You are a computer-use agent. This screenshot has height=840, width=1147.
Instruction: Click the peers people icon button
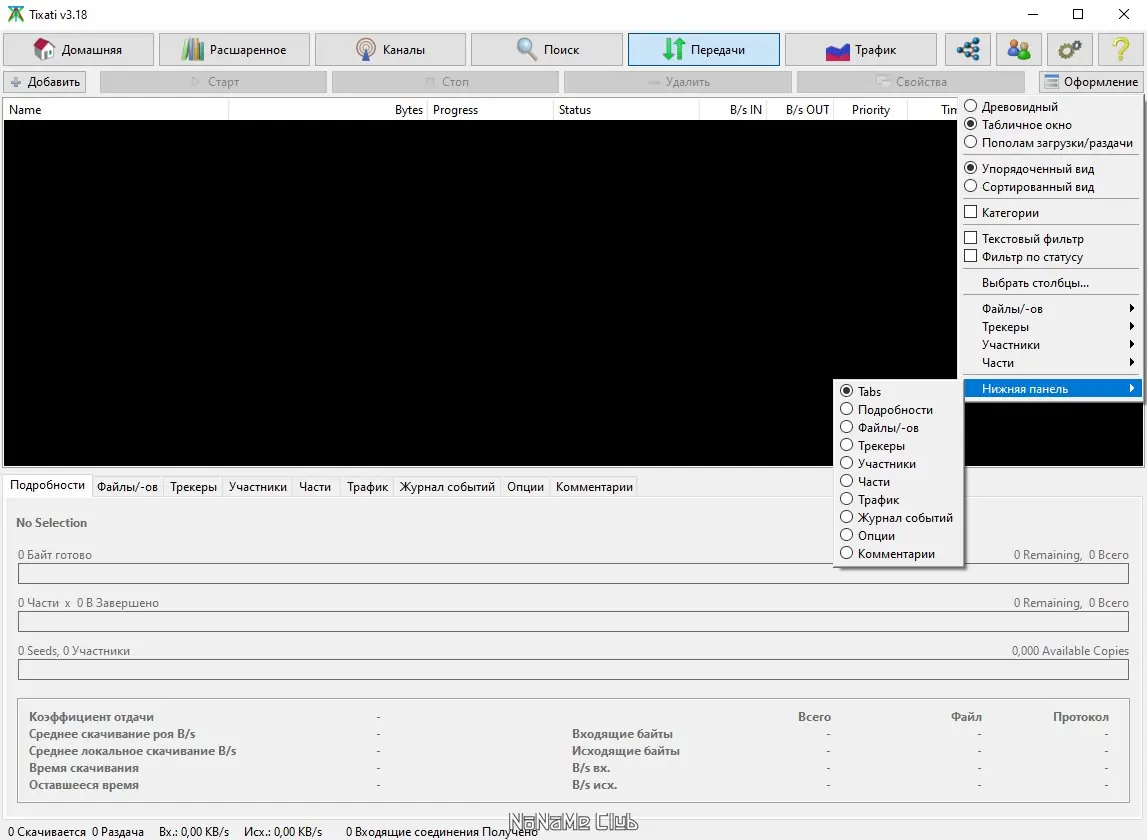point(1019,50)
